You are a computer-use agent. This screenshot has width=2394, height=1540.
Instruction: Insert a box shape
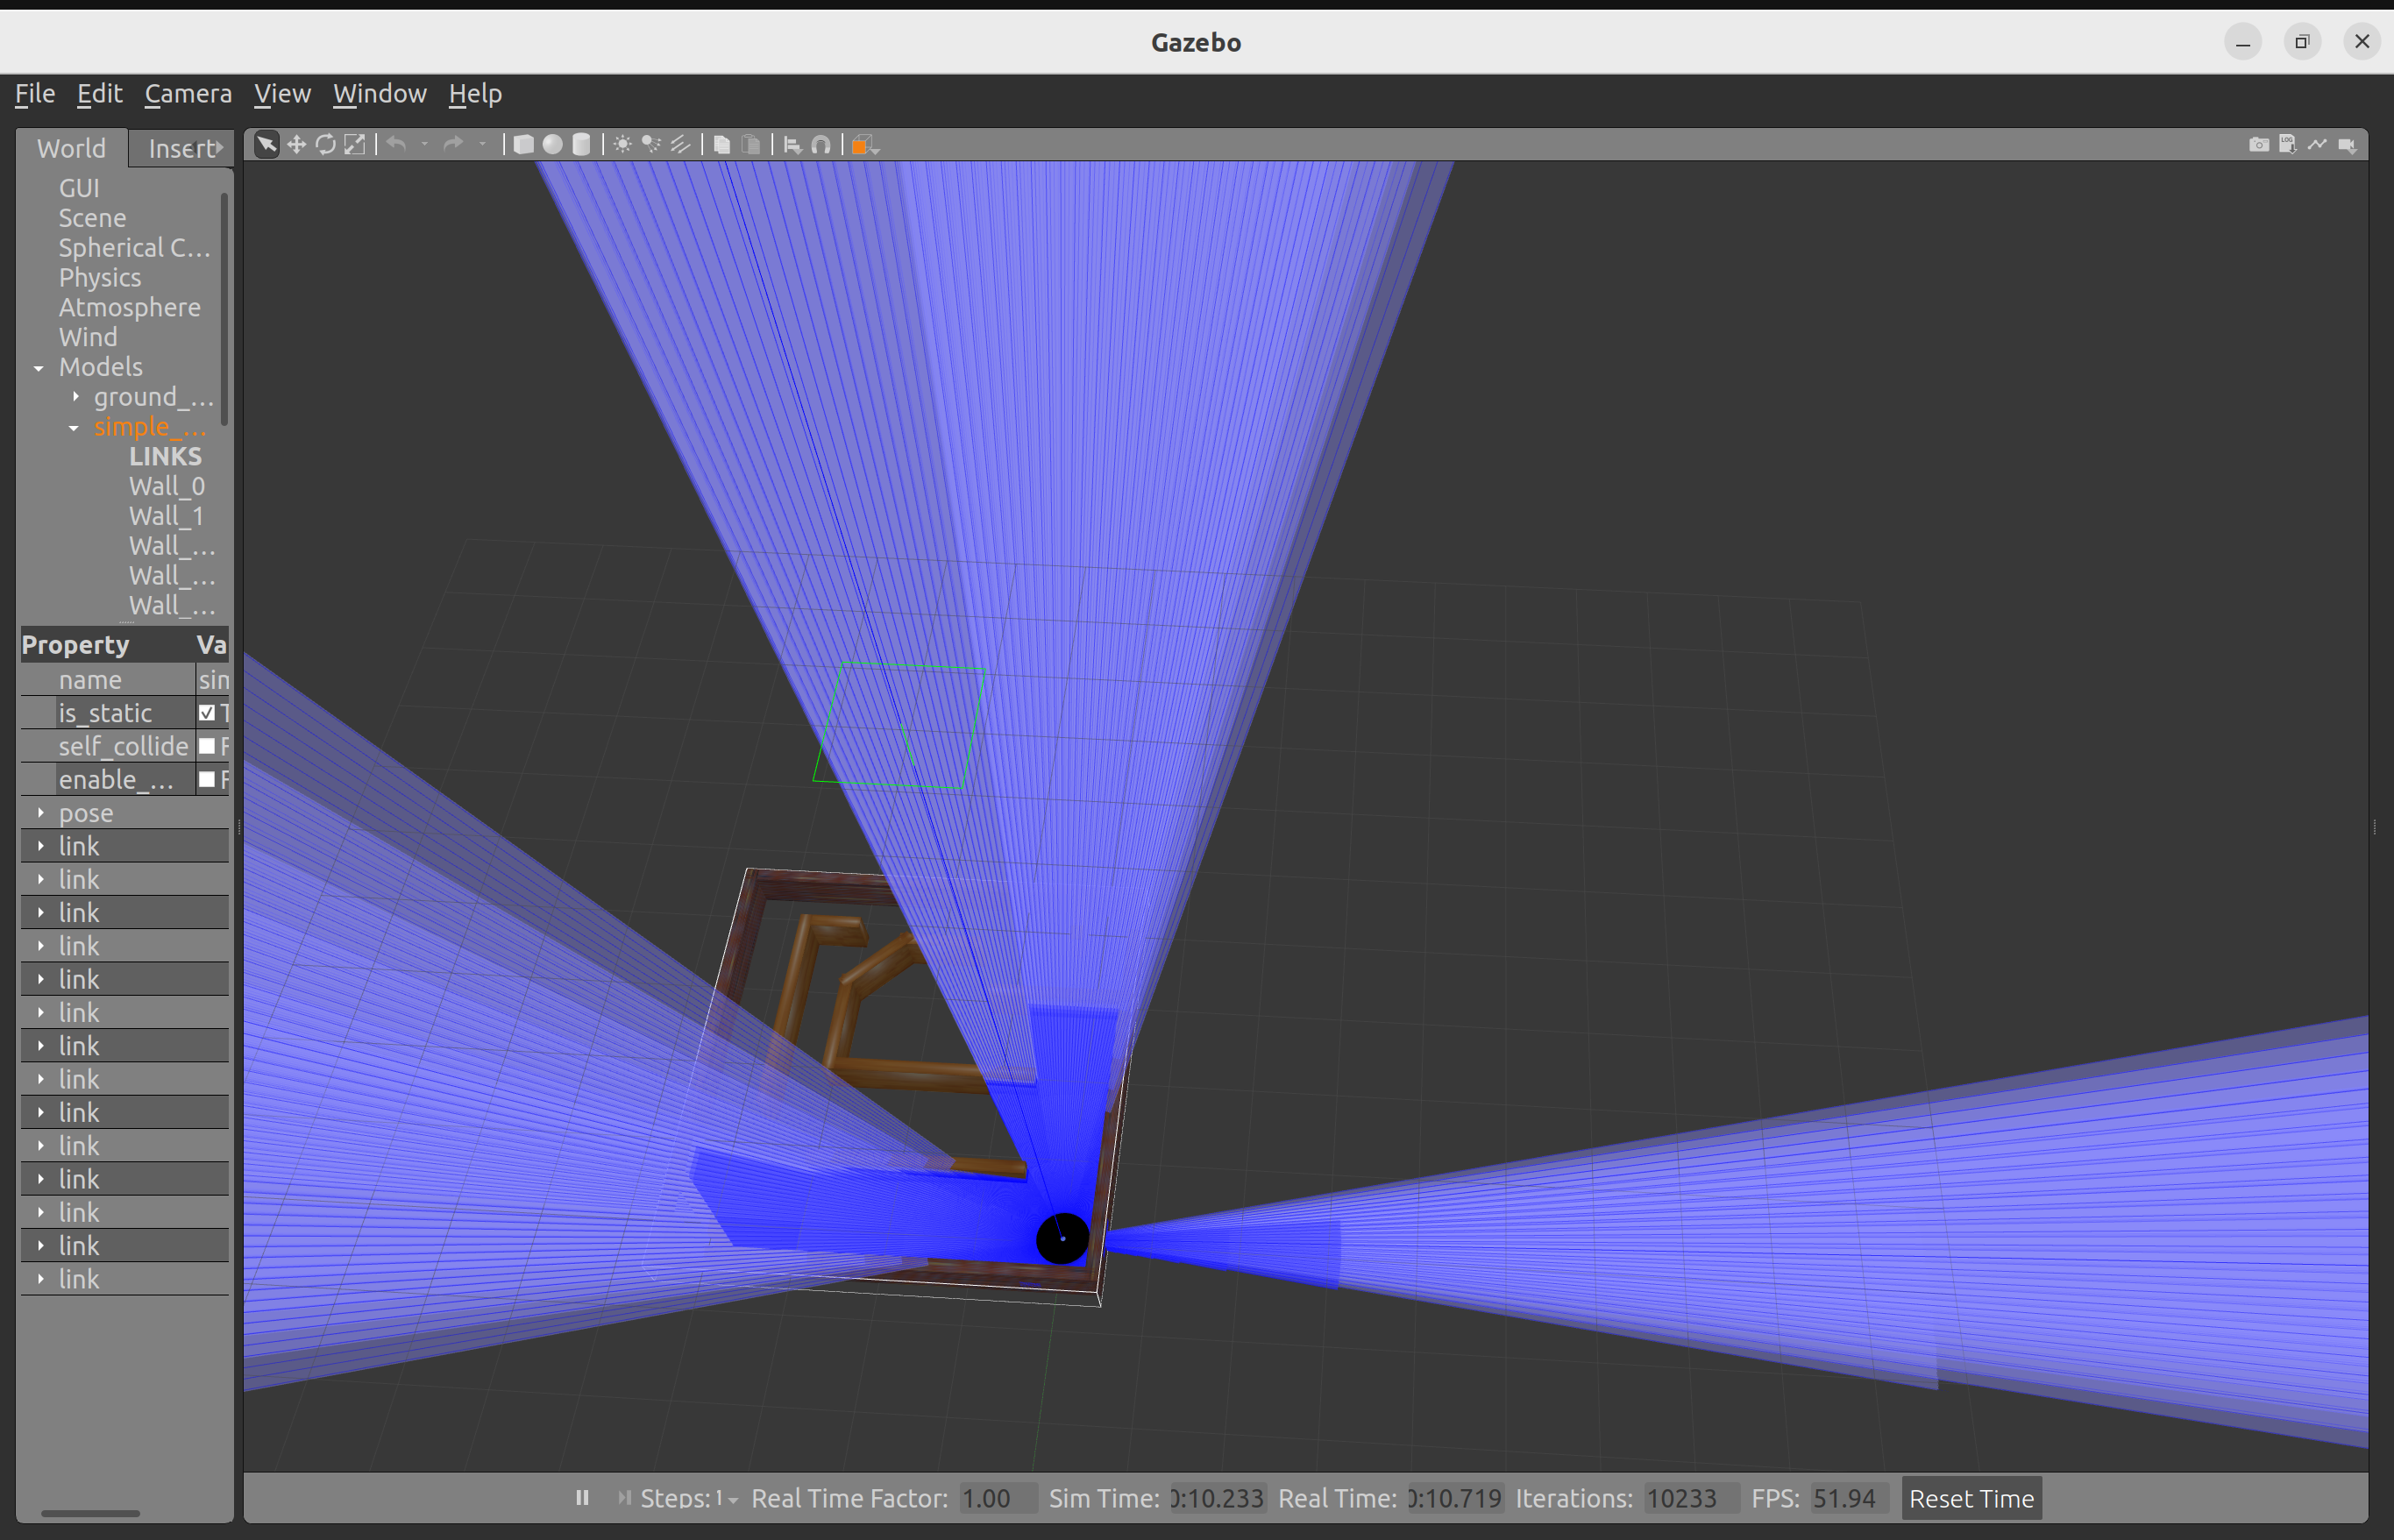click(523, 145)
